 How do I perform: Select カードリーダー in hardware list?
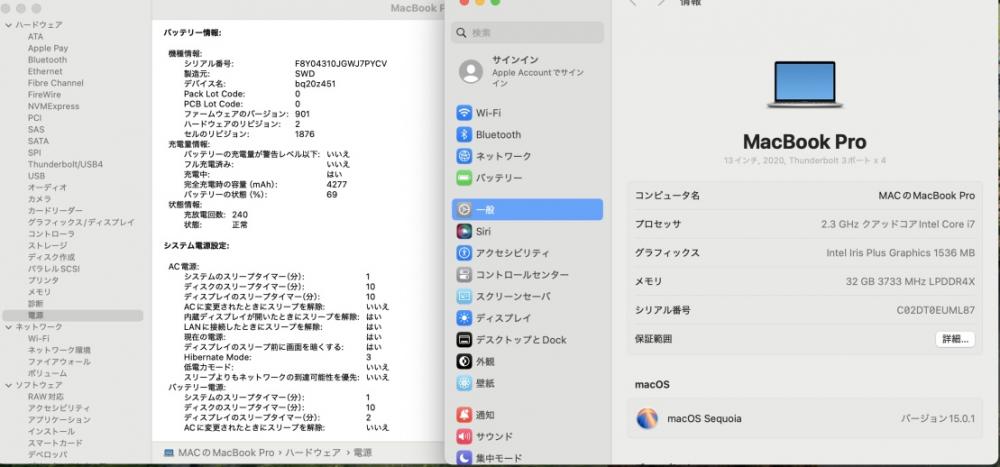[x=55, y=211]
